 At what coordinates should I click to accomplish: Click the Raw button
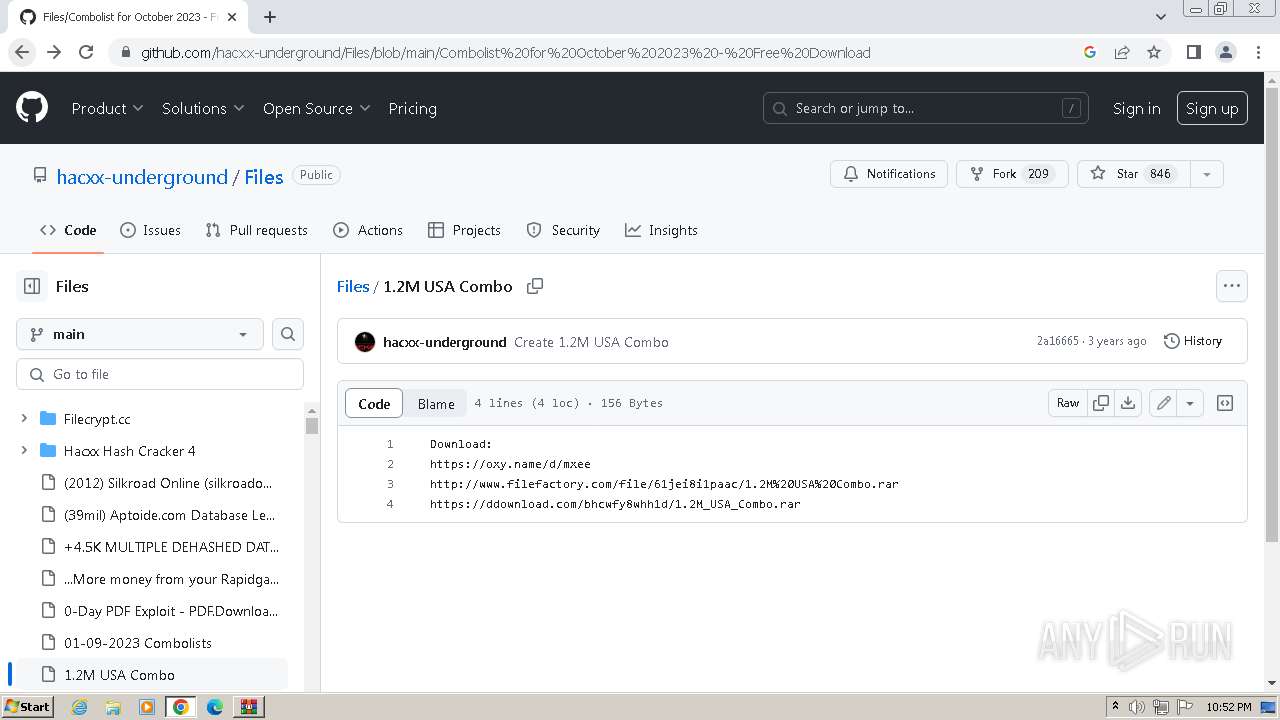coord(1068,403)
